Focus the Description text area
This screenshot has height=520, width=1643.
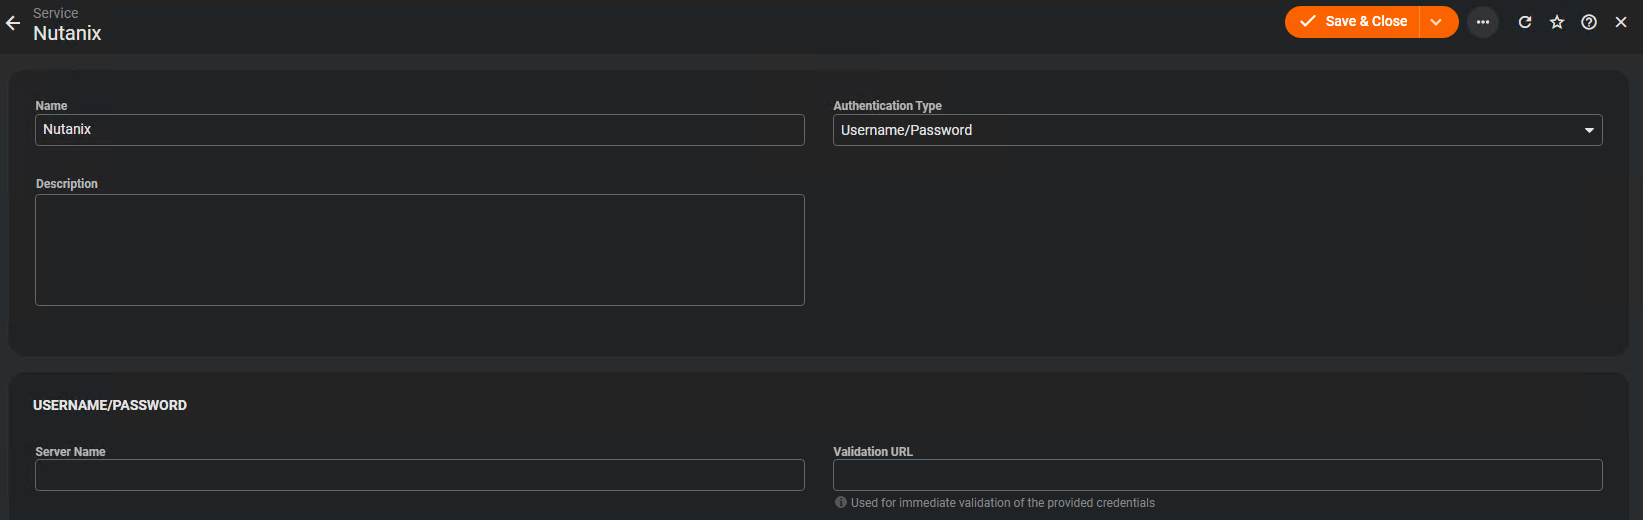[419, 250]
